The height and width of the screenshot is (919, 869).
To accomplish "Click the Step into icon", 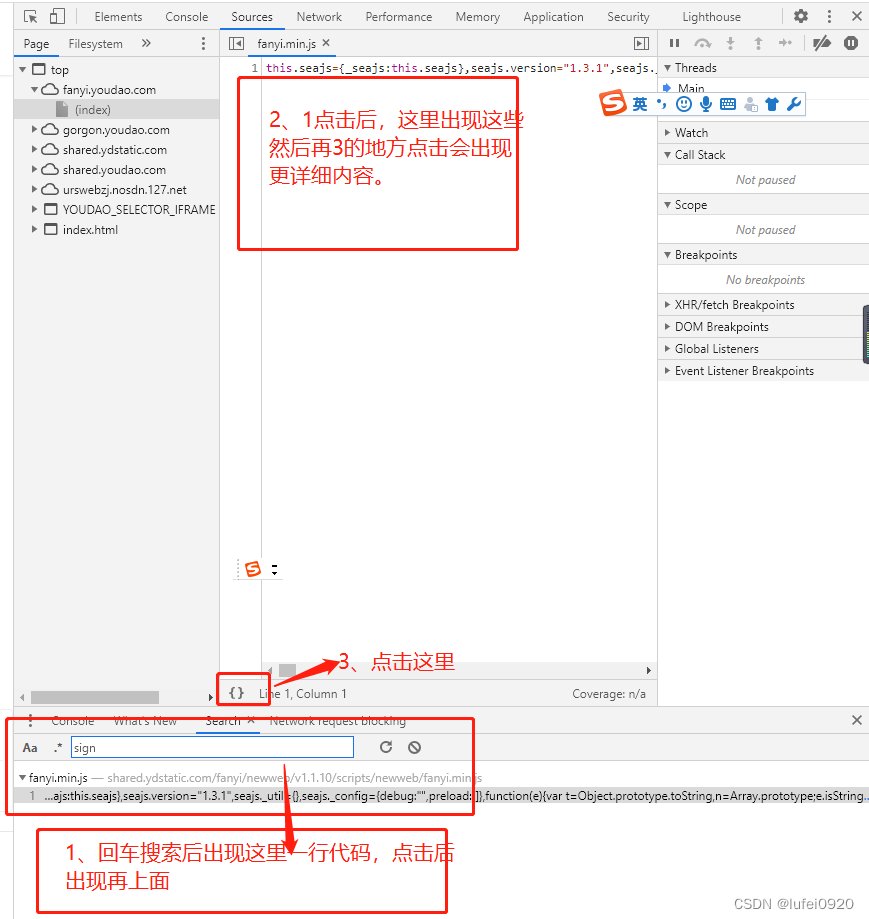I will pyautogui.click(x=730, y=43).
